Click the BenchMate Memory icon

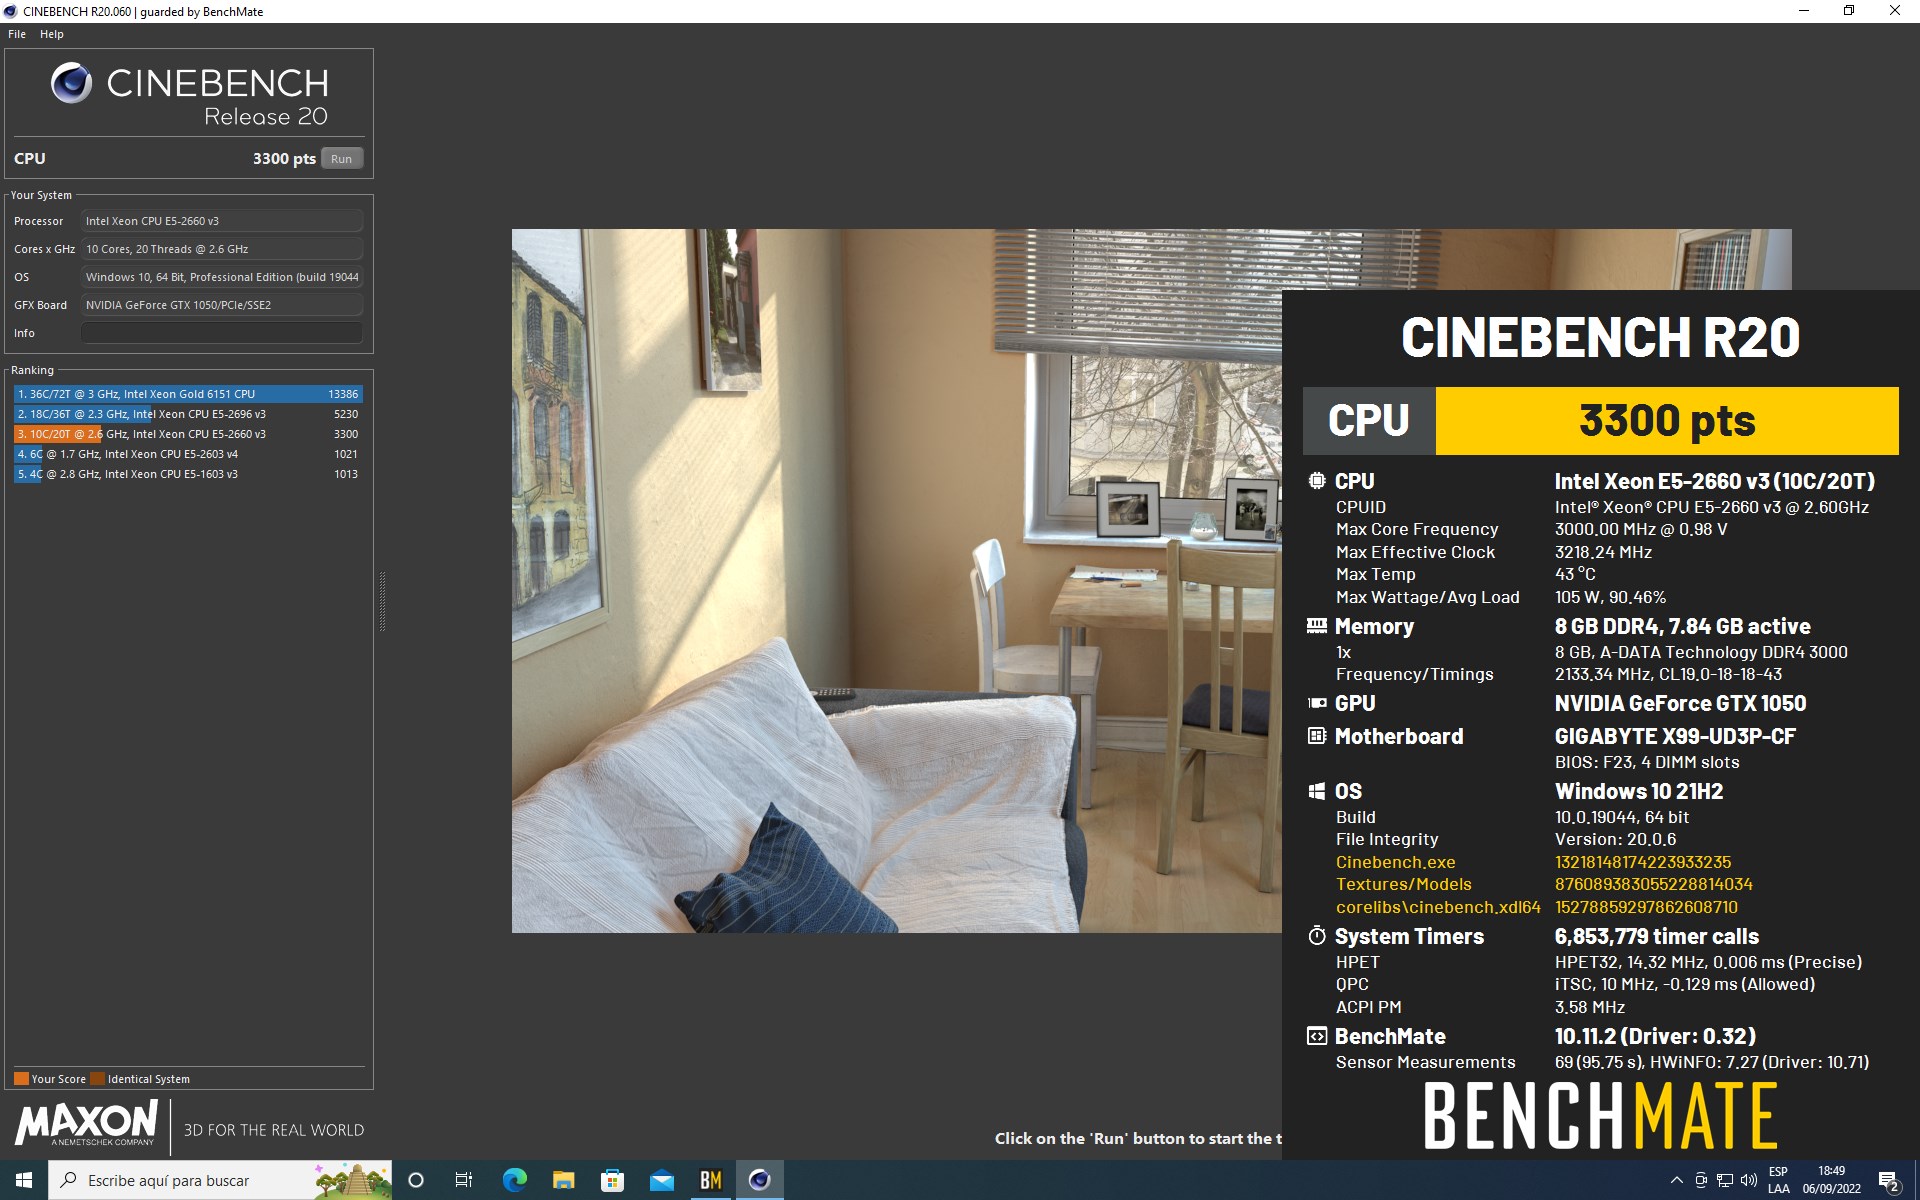[1317, 626]
